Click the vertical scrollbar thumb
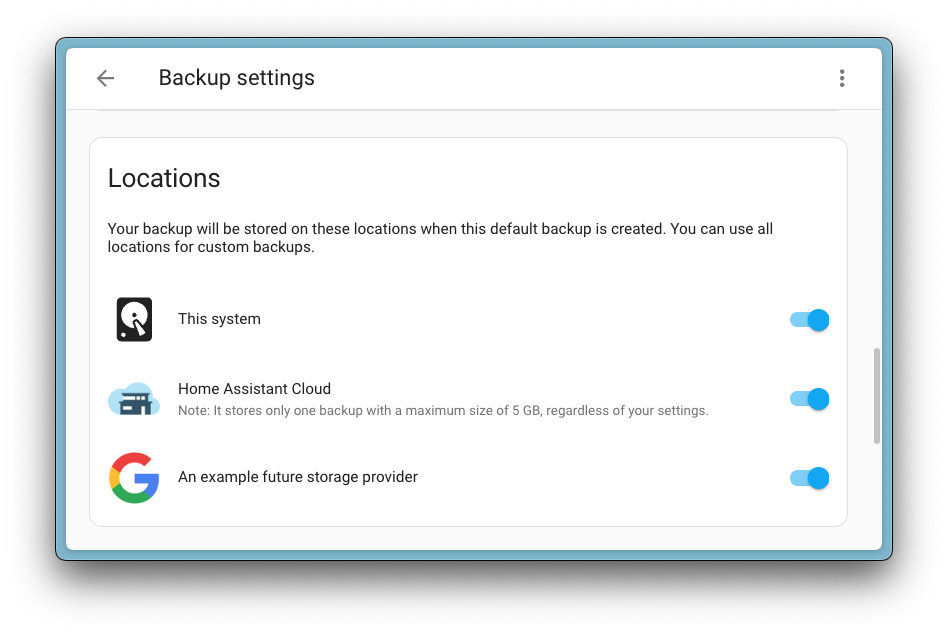Screen dimensions: 948x634 877,395
